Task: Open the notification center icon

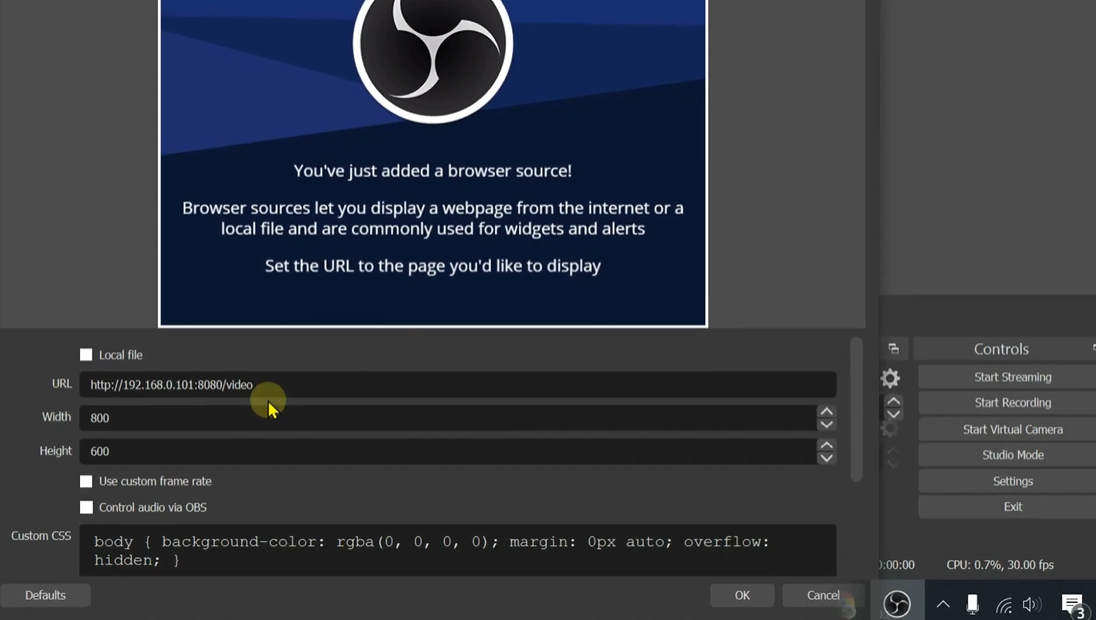Action: pos(1073,605)
